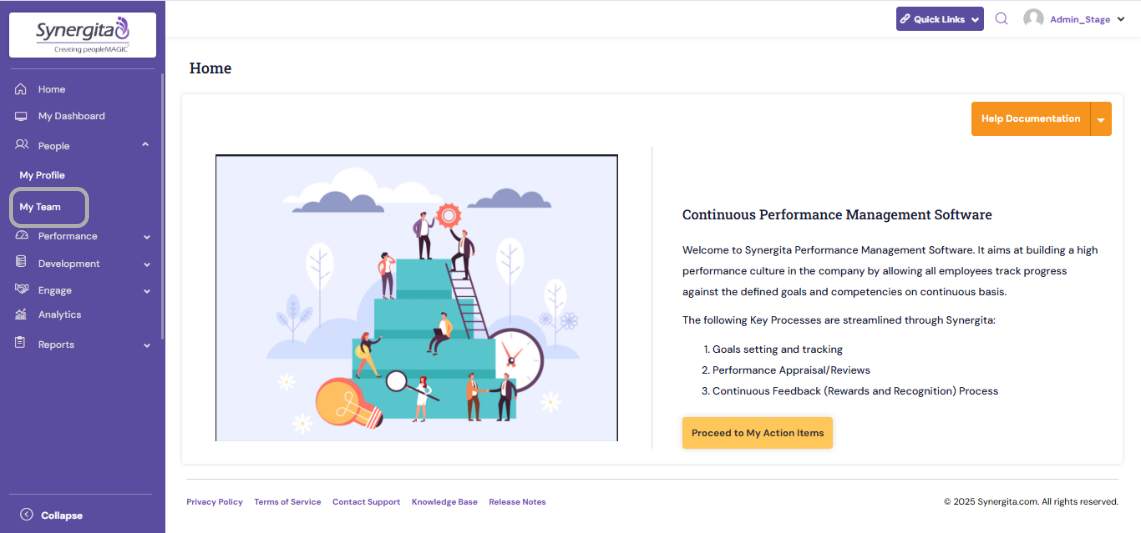Click the Reports clipboard icon
Viewport: 1141px width, 533px height.
pos(20,344)
